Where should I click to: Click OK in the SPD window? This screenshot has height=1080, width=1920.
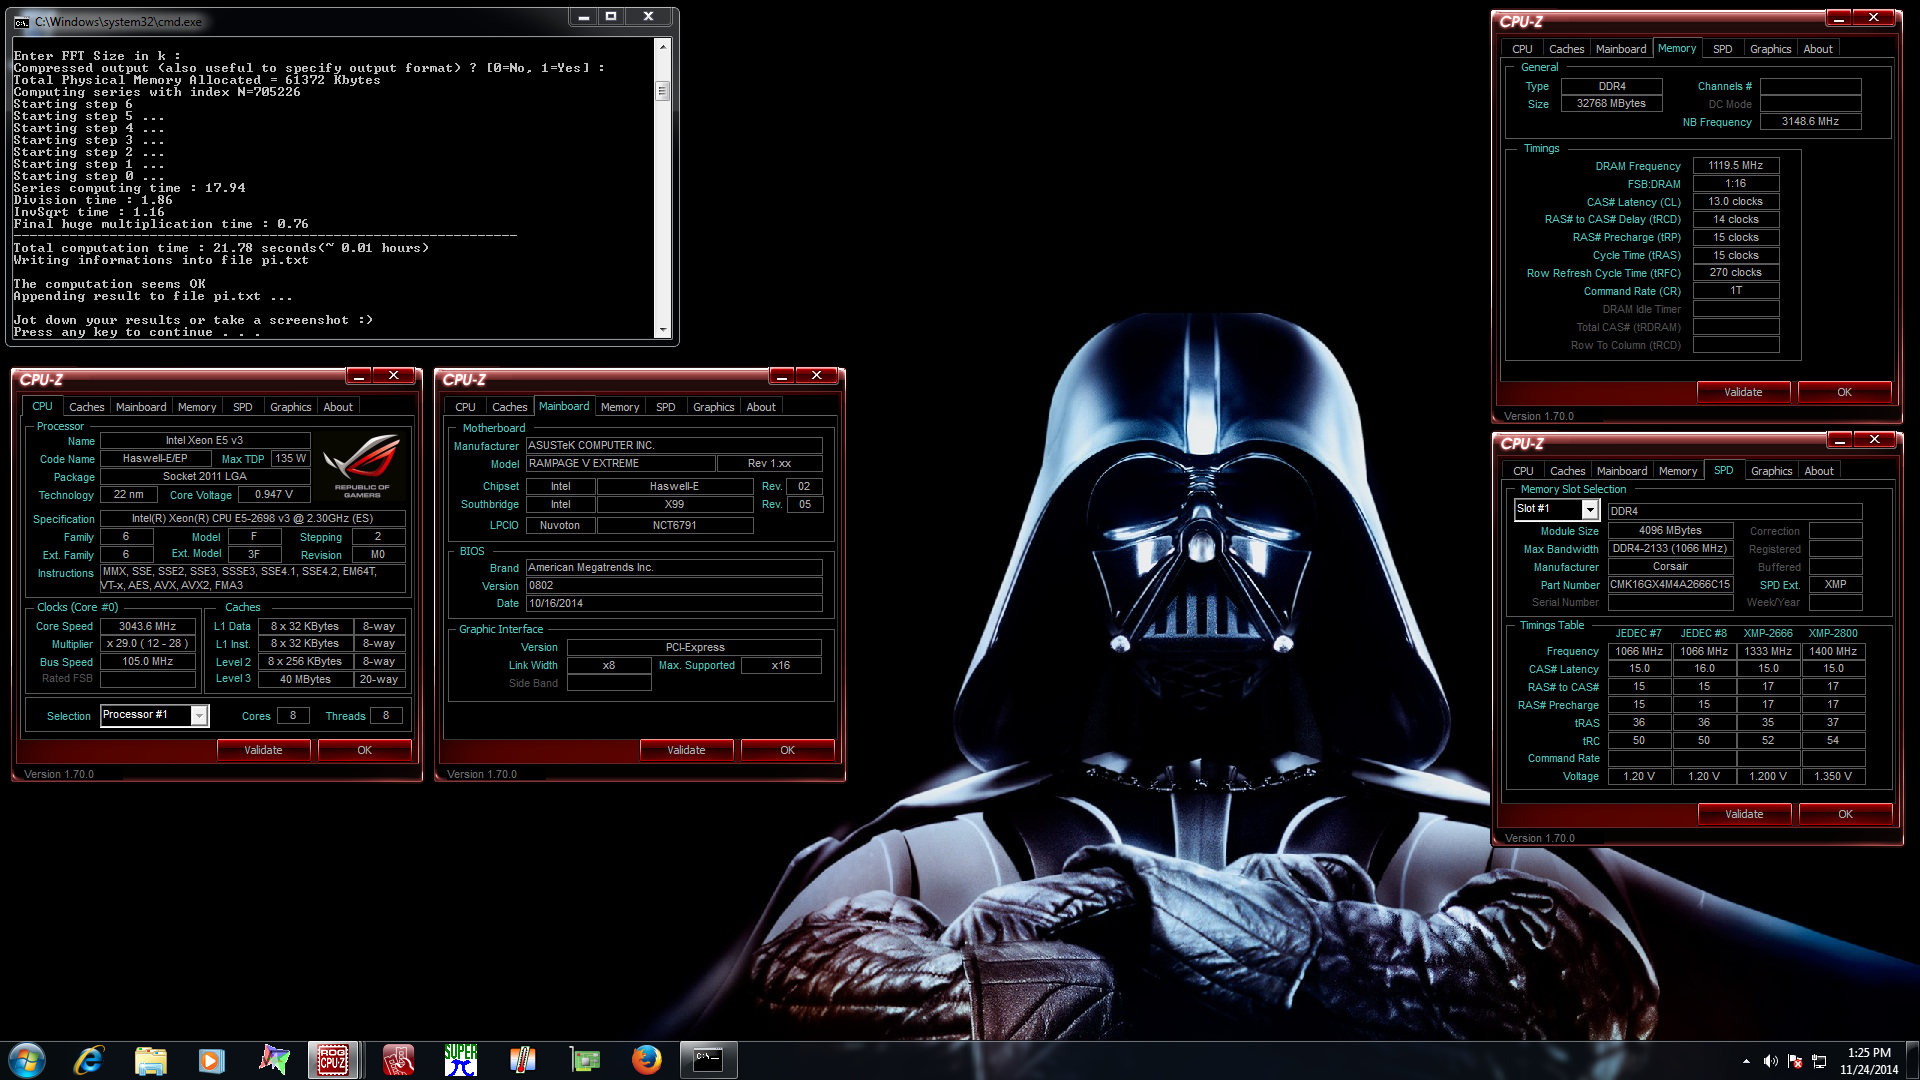pyautogui.click(x=1845, y=814)
